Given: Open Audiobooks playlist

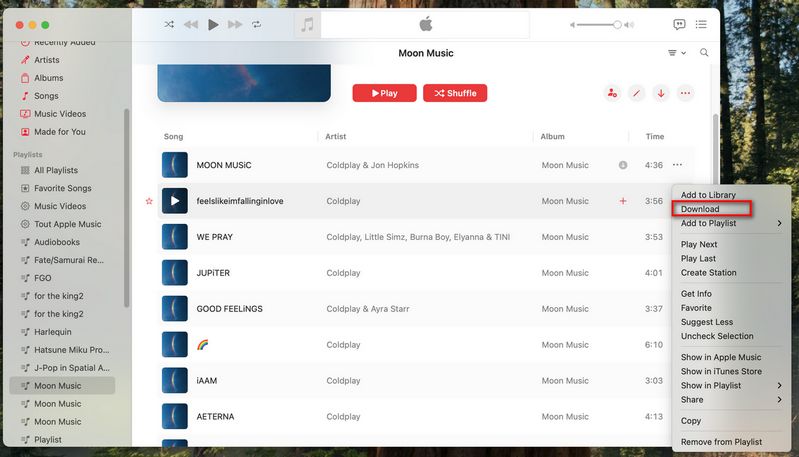Looking at the screenshot, I should point(57,242).
